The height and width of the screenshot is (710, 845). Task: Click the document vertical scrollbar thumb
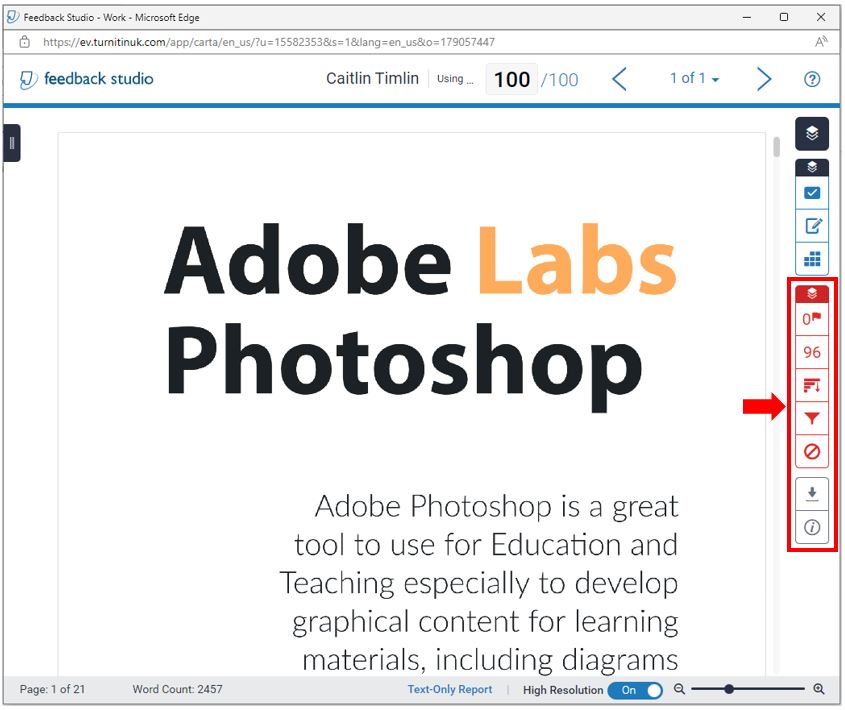(776, 147)
